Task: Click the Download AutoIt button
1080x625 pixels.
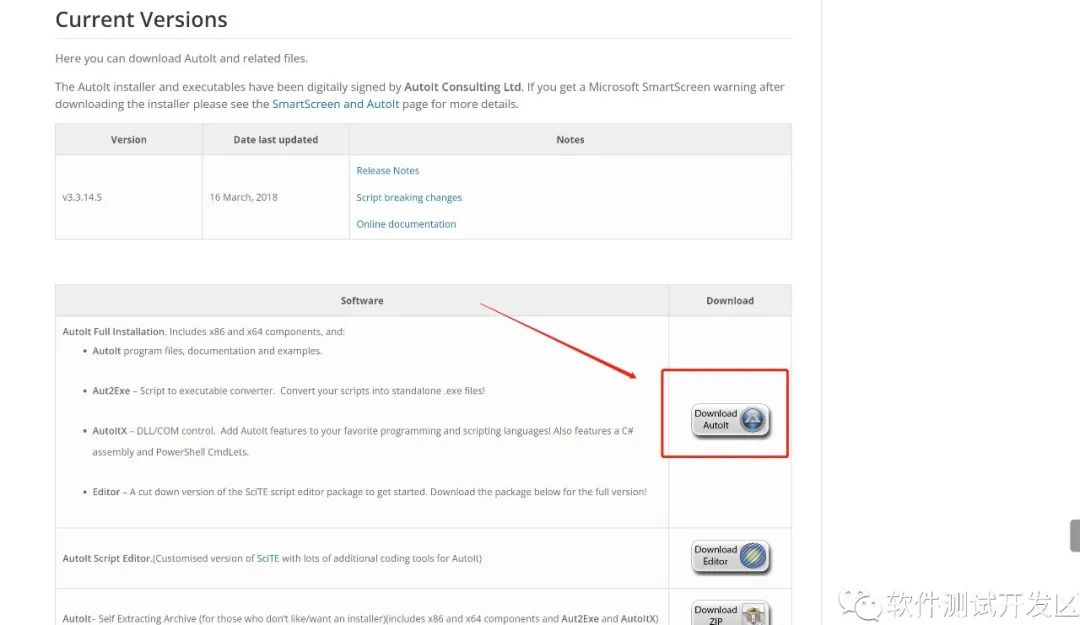Action: coord(730,420)
